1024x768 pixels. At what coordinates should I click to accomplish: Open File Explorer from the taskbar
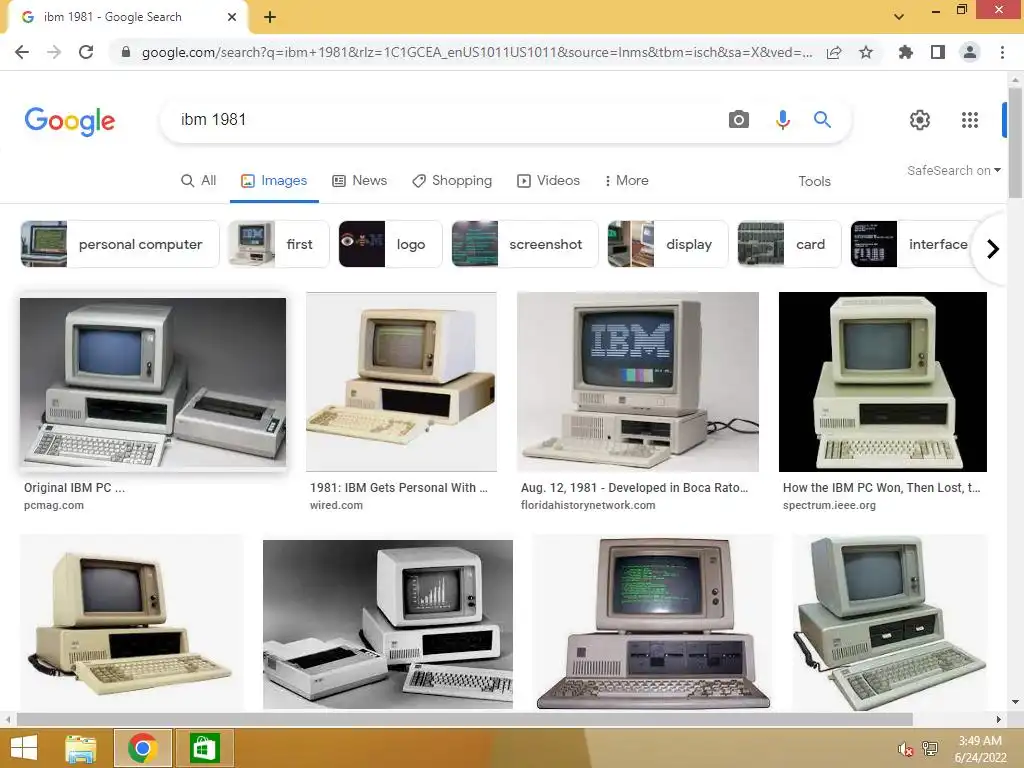click(x=81, y=748)
